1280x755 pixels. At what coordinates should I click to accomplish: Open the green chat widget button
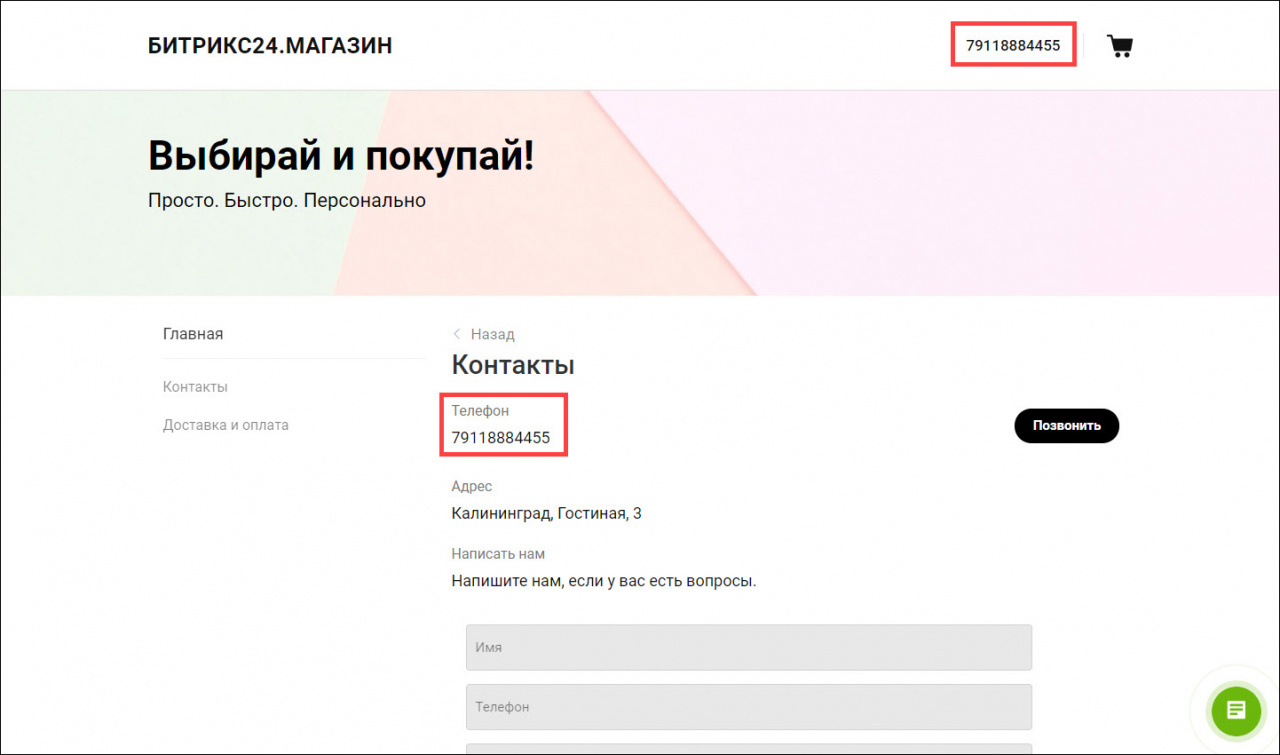[x=1236, y=711]
